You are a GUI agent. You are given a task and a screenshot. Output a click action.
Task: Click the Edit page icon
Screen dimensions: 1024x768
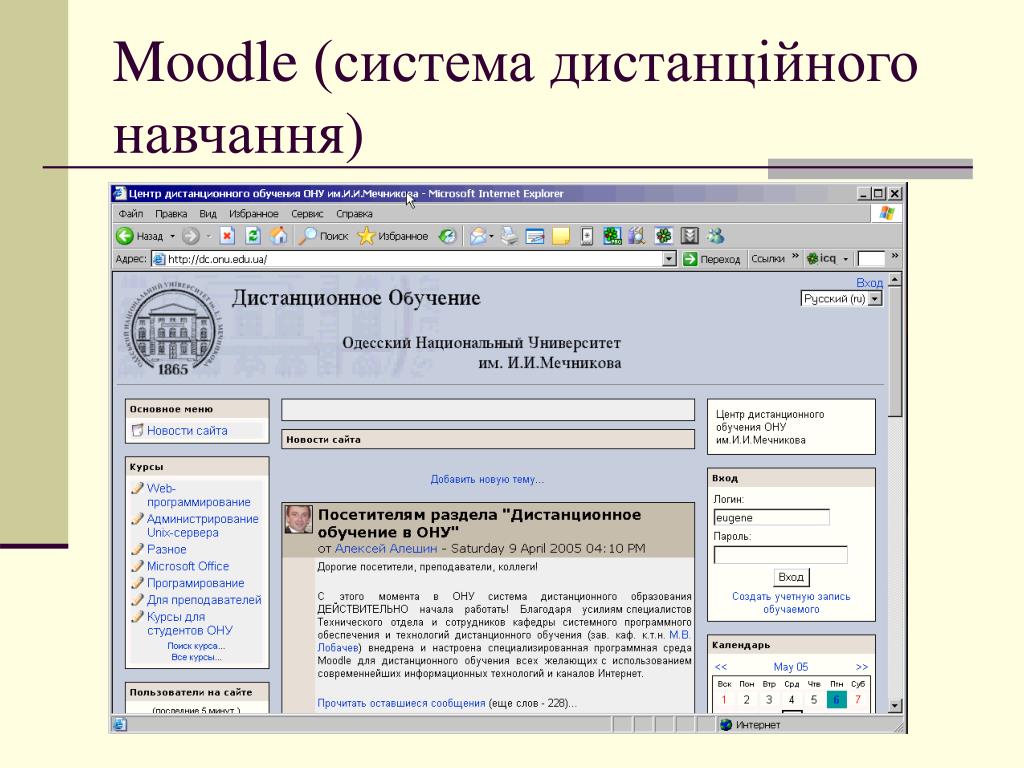click(x=535, y=236)
